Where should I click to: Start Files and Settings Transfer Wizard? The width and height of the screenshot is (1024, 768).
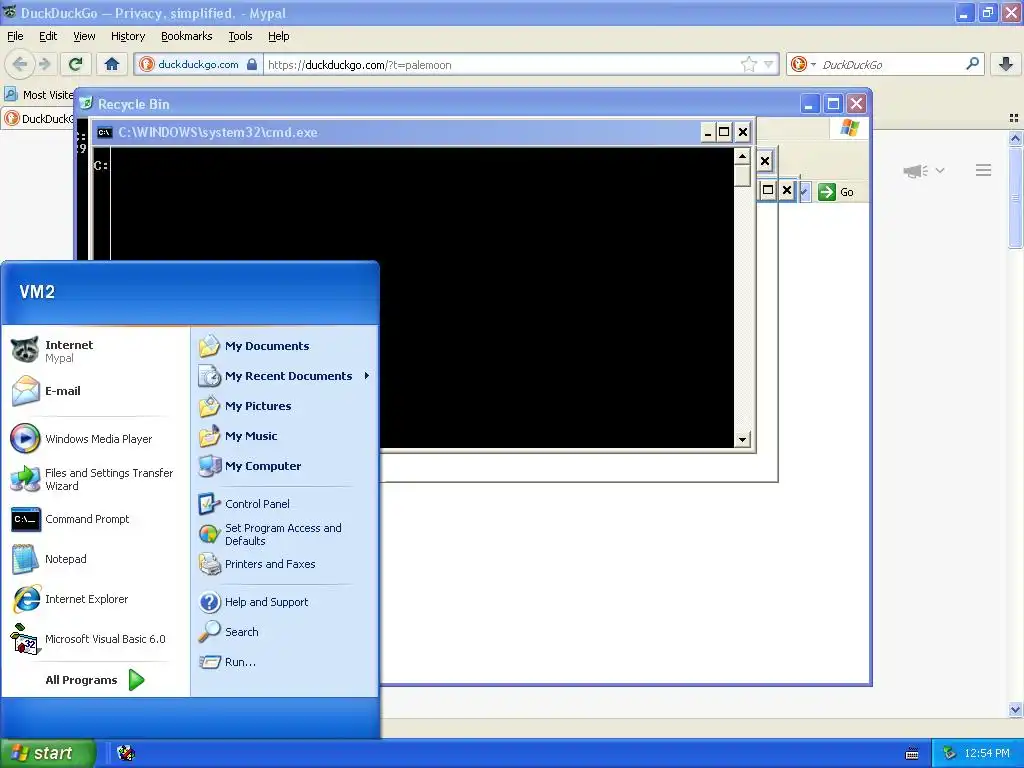point(95,479)
